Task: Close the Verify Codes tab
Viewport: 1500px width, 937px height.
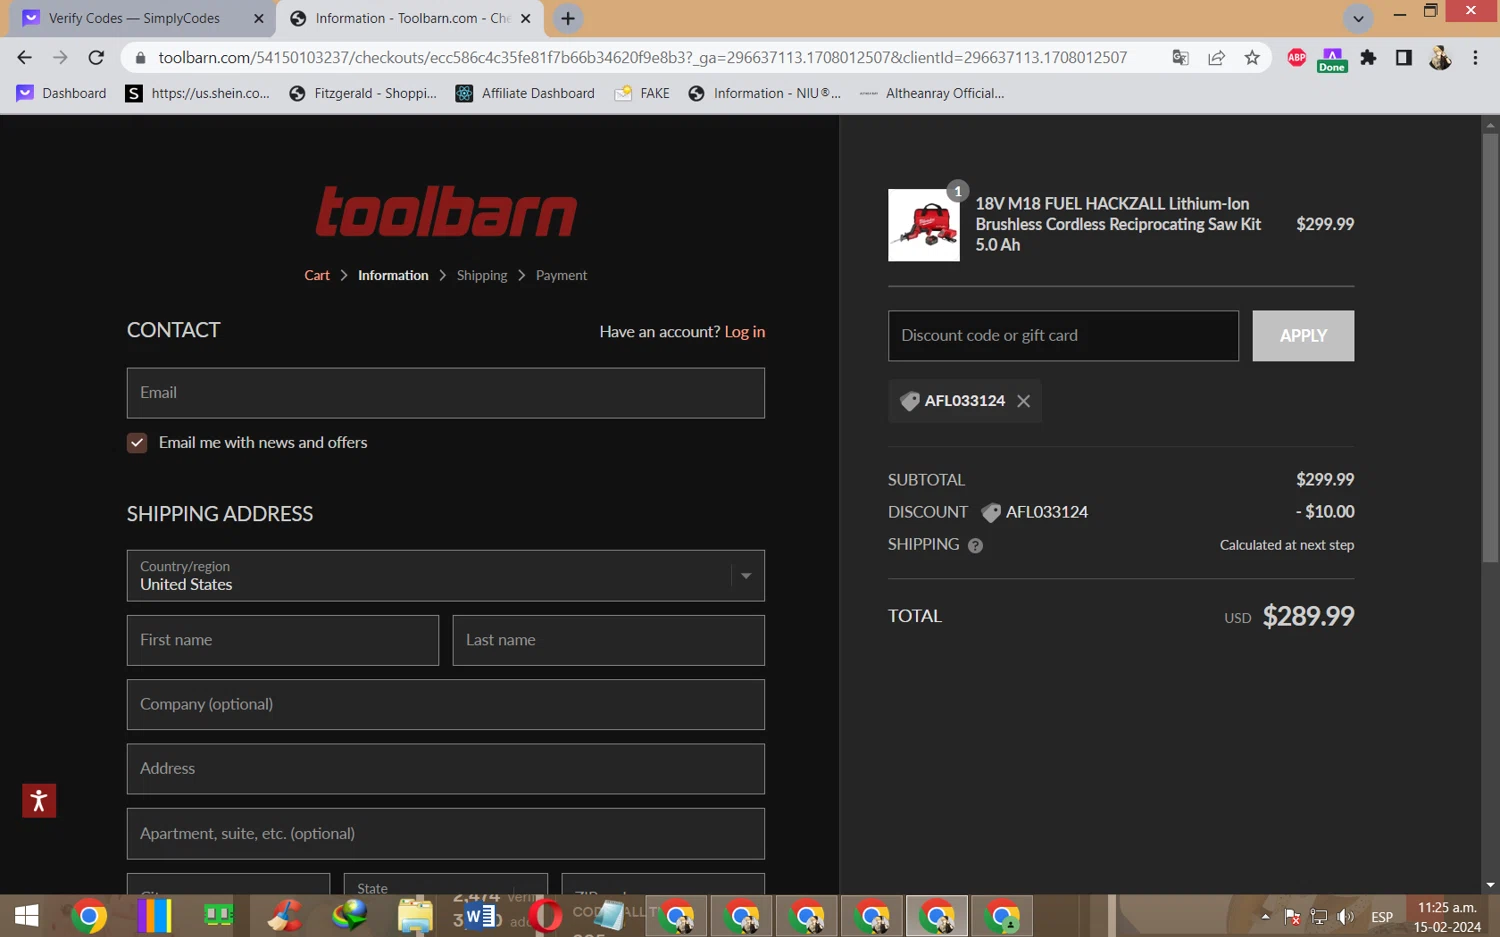Action: point(258,18)
